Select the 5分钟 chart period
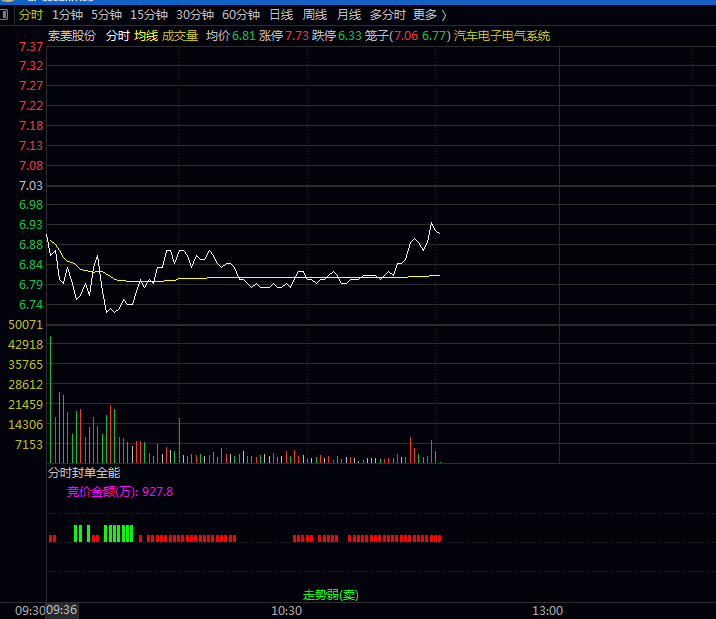 click(106, 15)
